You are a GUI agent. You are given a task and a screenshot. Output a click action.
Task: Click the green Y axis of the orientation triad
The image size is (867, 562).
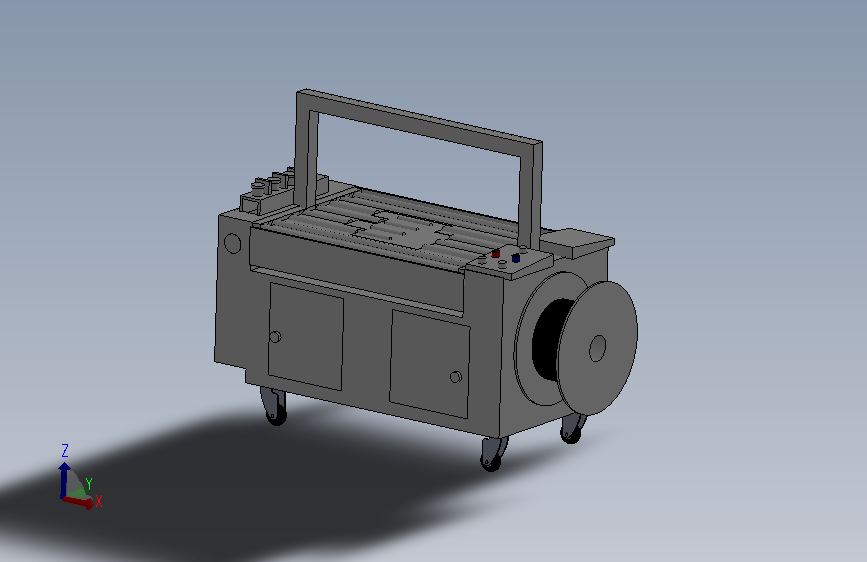(80, 491)
